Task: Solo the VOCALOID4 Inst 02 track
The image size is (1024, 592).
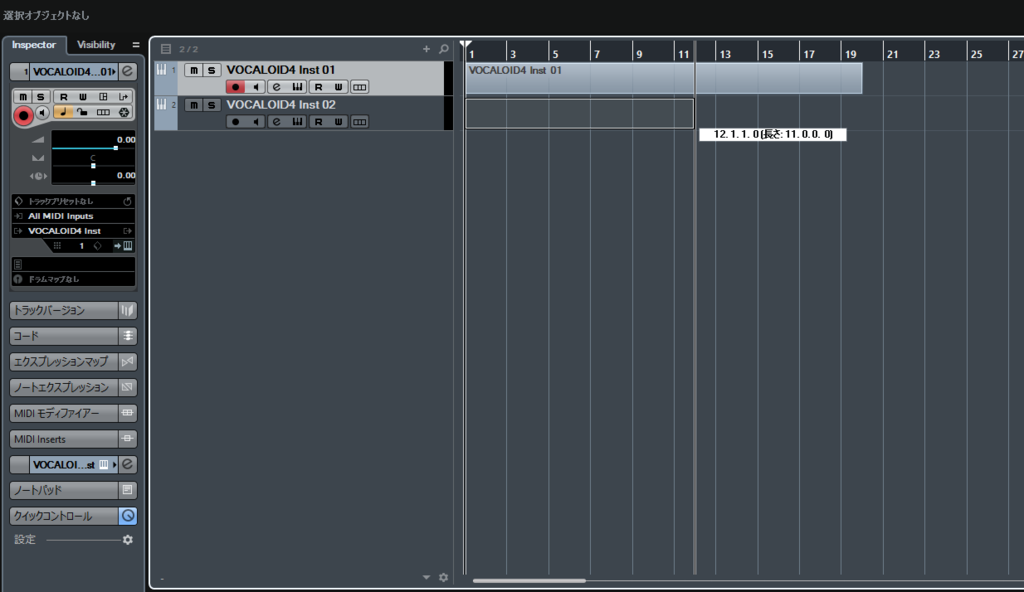Action: click(211, 105)
